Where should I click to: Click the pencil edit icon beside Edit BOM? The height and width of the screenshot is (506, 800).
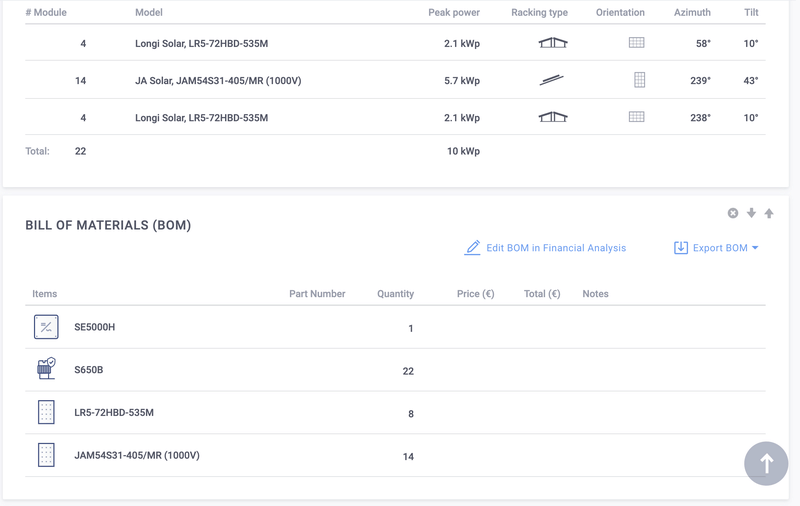click(472, 248)
